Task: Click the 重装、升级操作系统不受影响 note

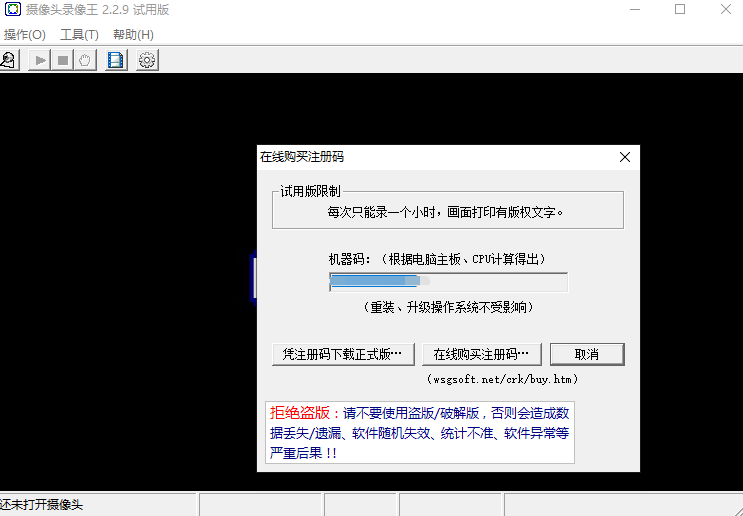Action: tap(448, 308)
